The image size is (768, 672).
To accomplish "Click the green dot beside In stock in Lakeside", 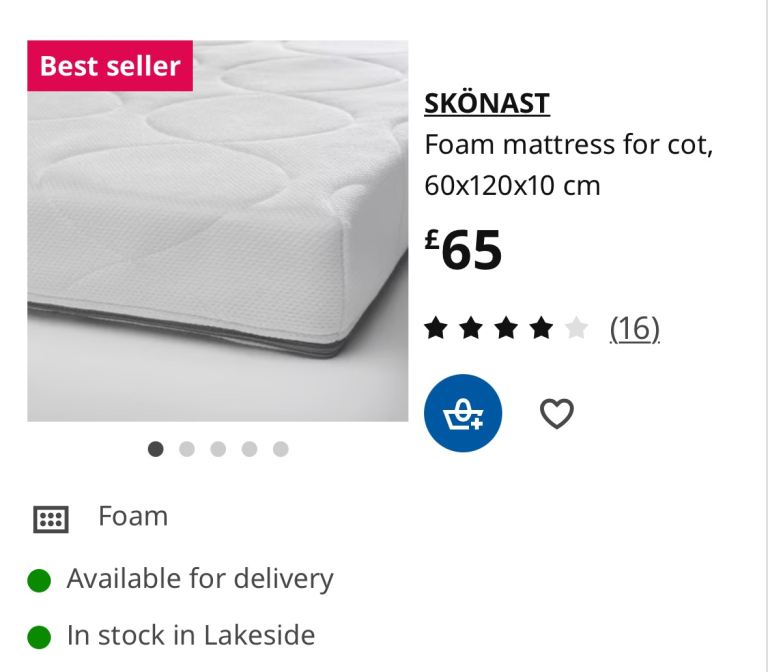I will pyautogui.click(x=39, y=636).
